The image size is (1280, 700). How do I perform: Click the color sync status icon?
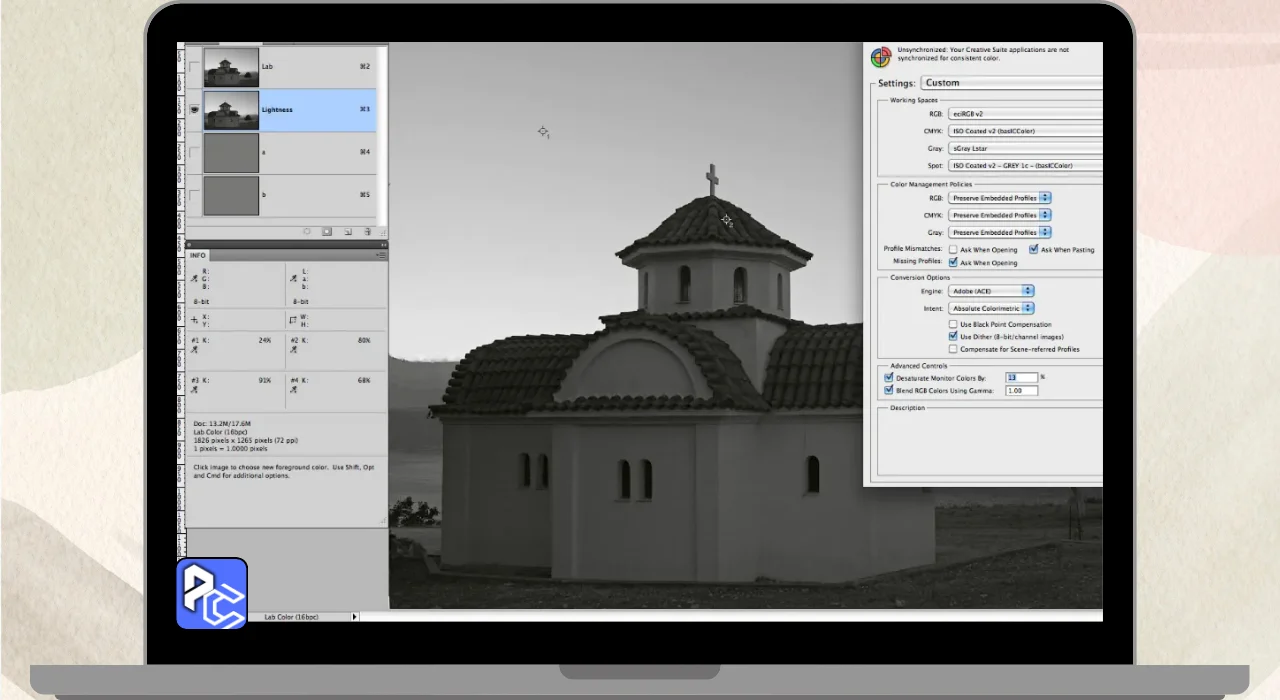point(880,57)
